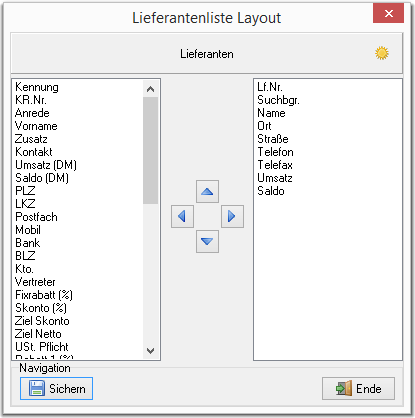415x418 pixels.
Task: Click the blue down arrow button
Action: tap(207, 241)
